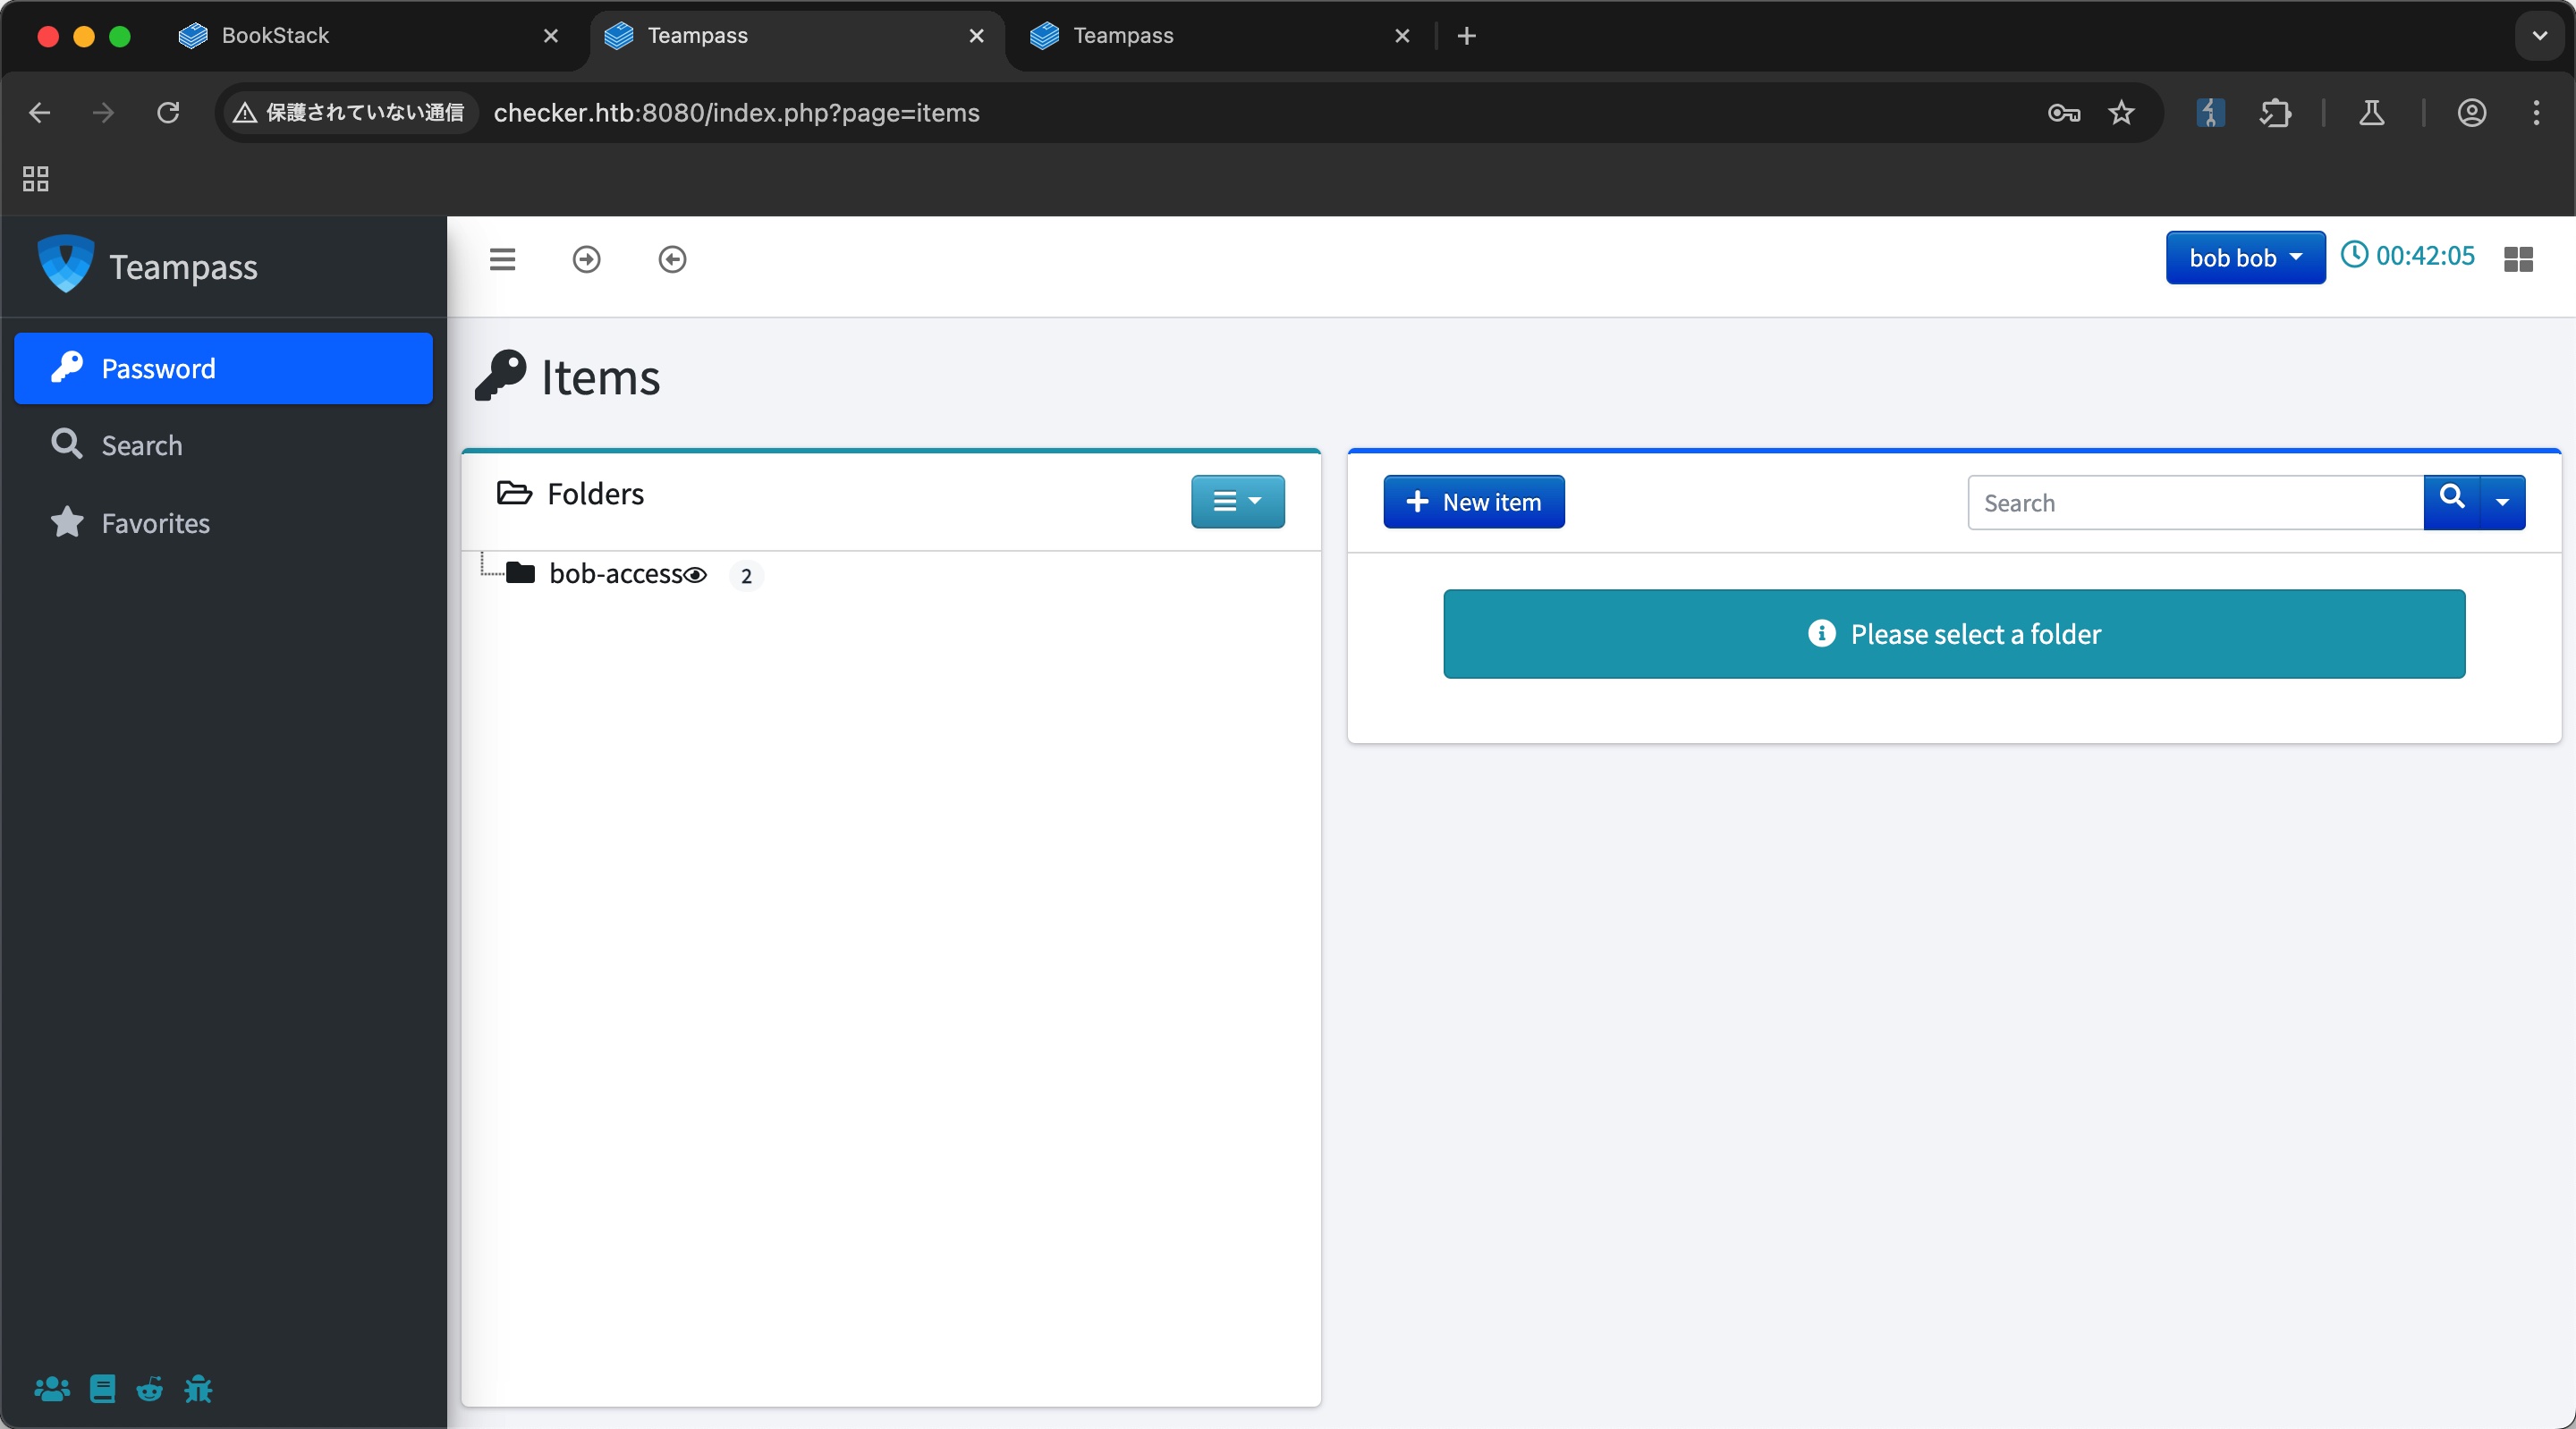Image resolution: width=2576 pixels, height=1429 pixels.
Task: Click the magnifier search button next to Search
Action: pos(2451,500)
